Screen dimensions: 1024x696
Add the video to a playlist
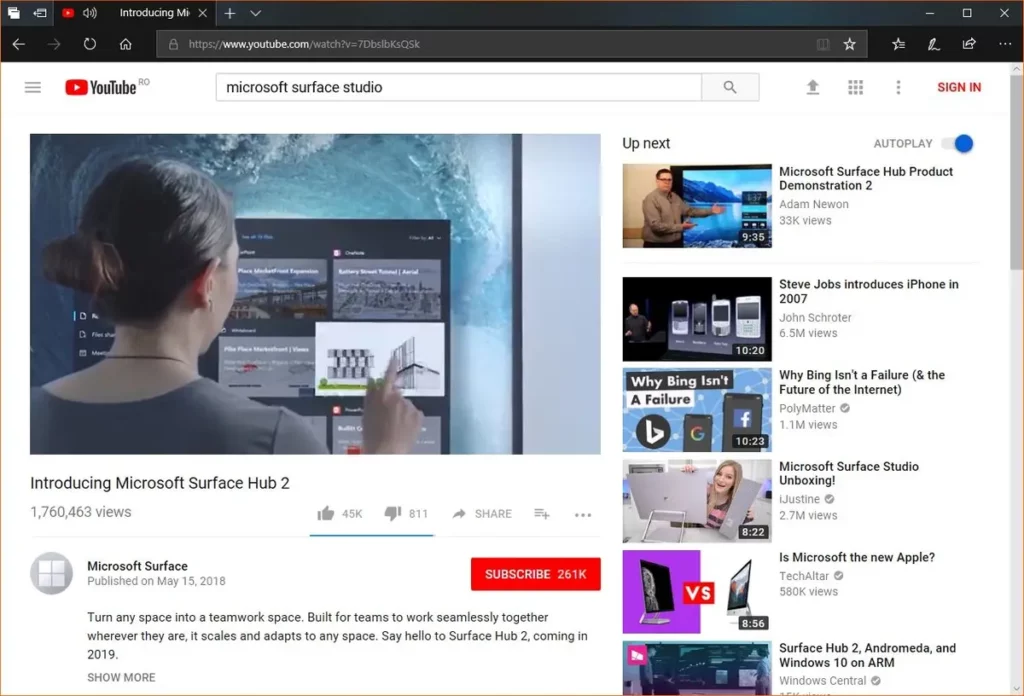541,513
